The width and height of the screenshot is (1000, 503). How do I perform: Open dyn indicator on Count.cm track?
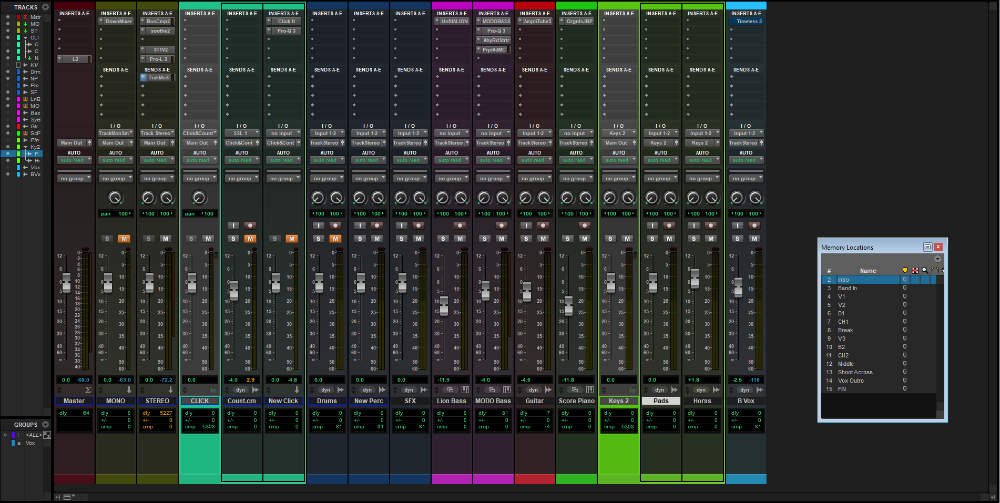[x=240, y=390]
